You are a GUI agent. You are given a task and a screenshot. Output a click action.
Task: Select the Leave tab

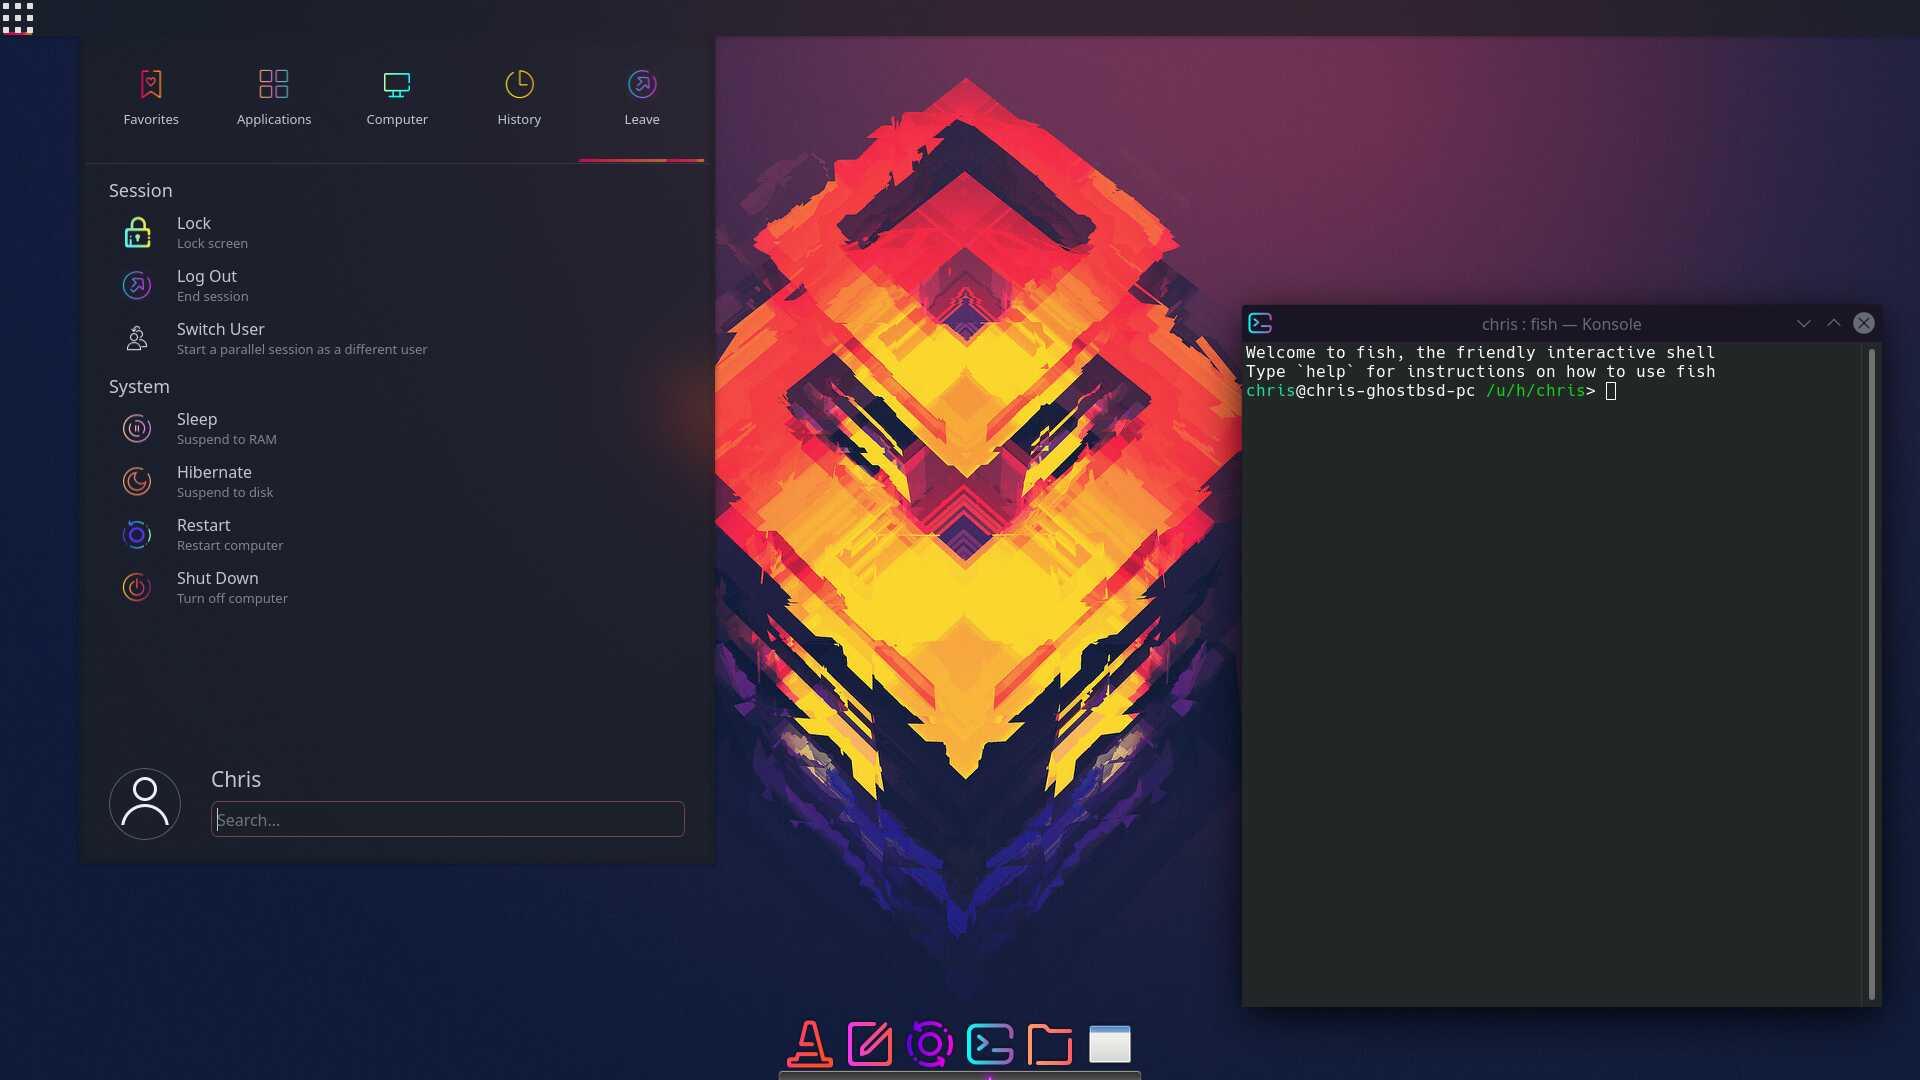(x=642, y=99)
